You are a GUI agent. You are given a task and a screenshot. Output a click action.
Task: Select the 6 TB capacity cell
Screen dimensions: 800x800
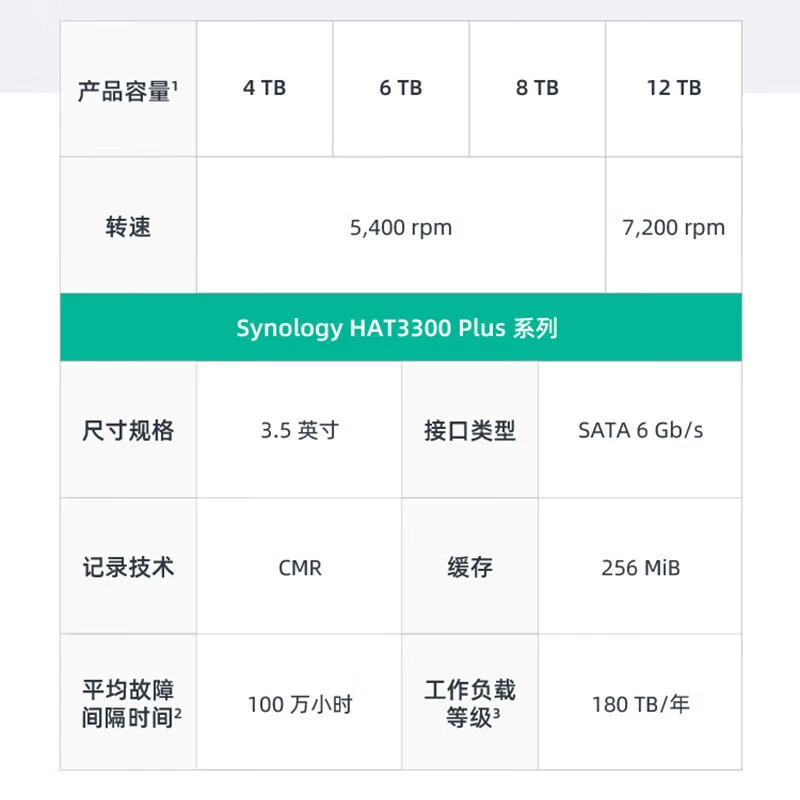click(x=401, y=89)
